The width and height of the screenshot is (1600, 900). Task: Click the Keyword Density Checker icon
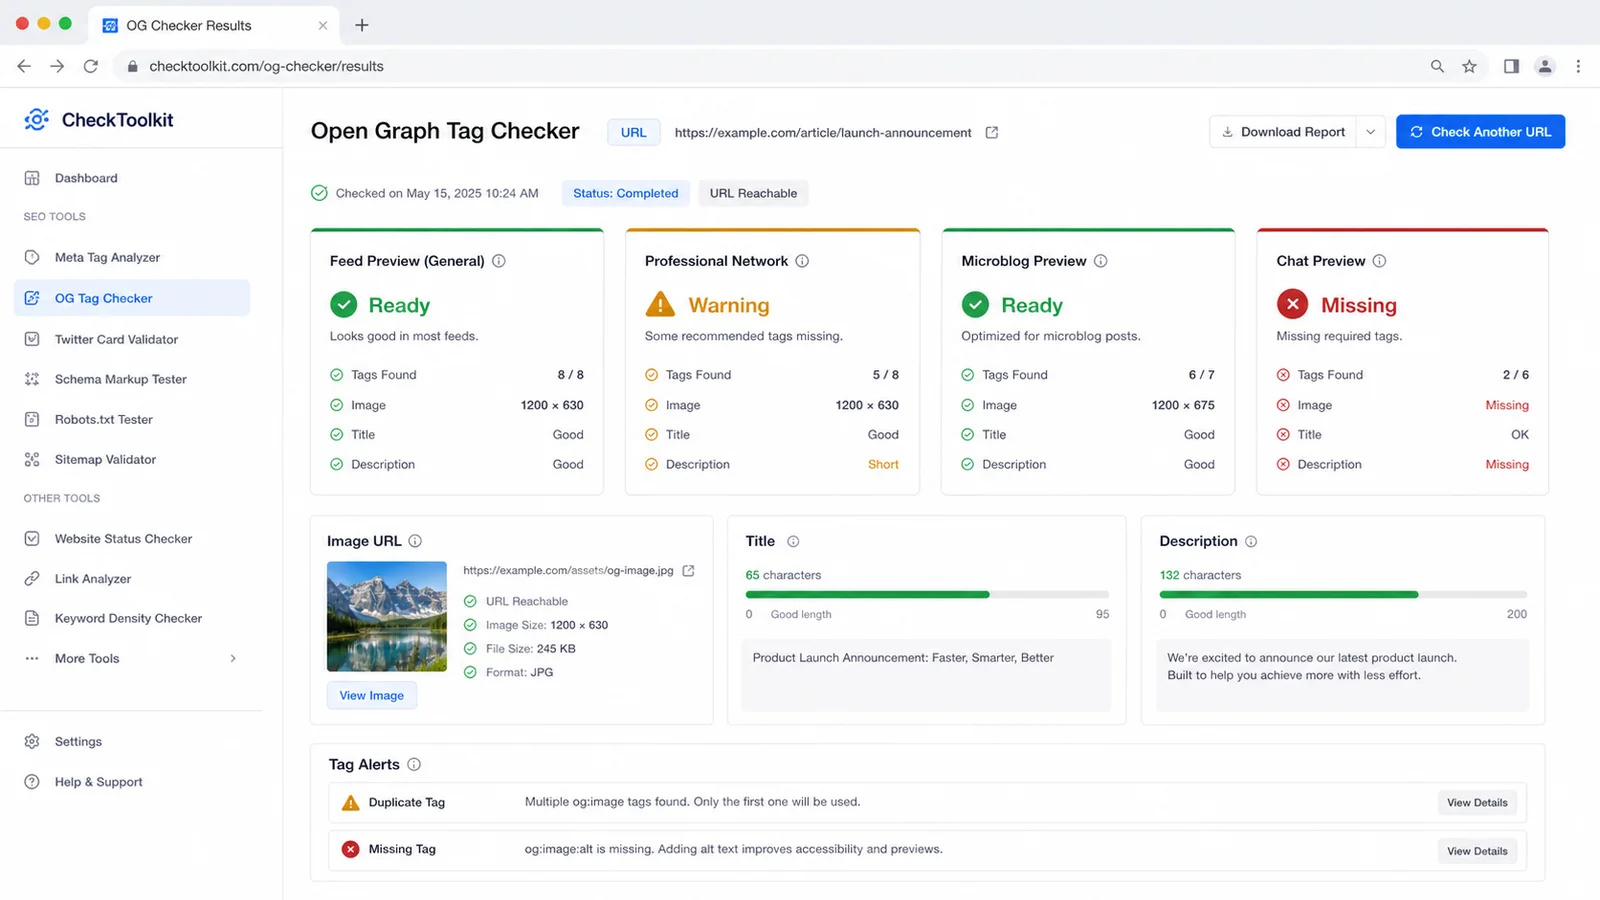tap(32, 618)
